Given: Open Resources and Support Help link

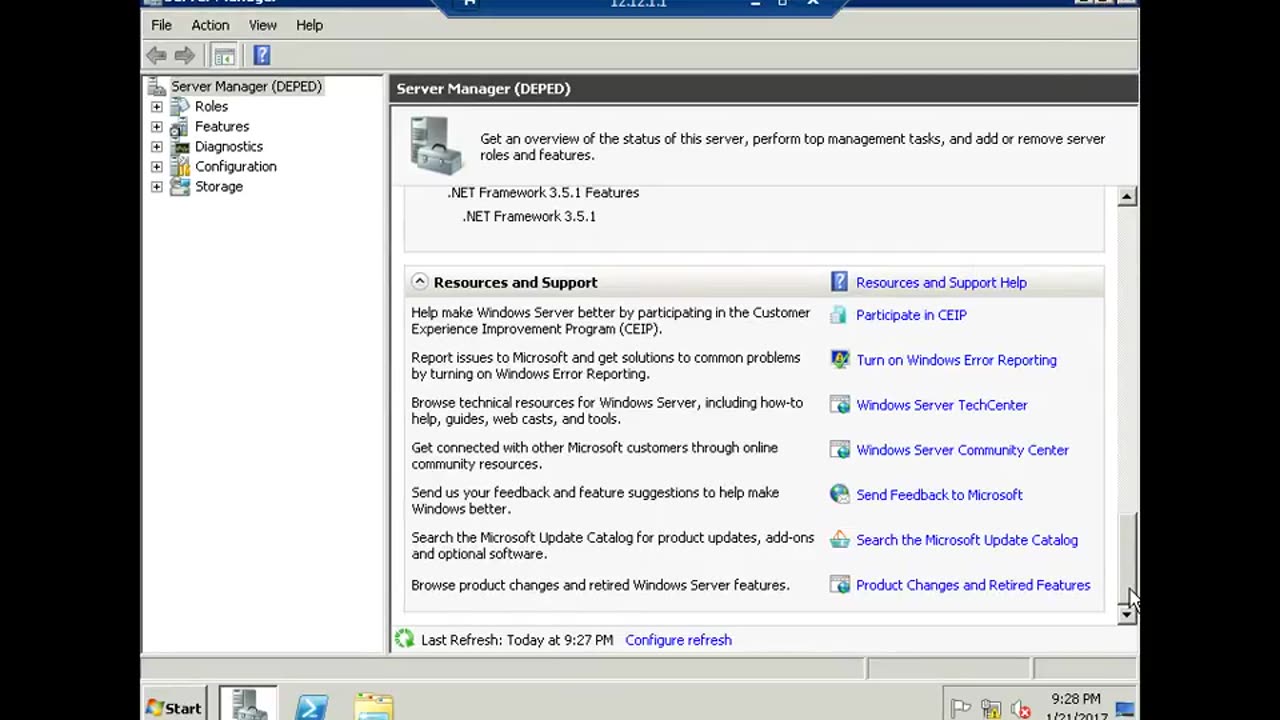Looking at the screenshot, I should [941, 283].
